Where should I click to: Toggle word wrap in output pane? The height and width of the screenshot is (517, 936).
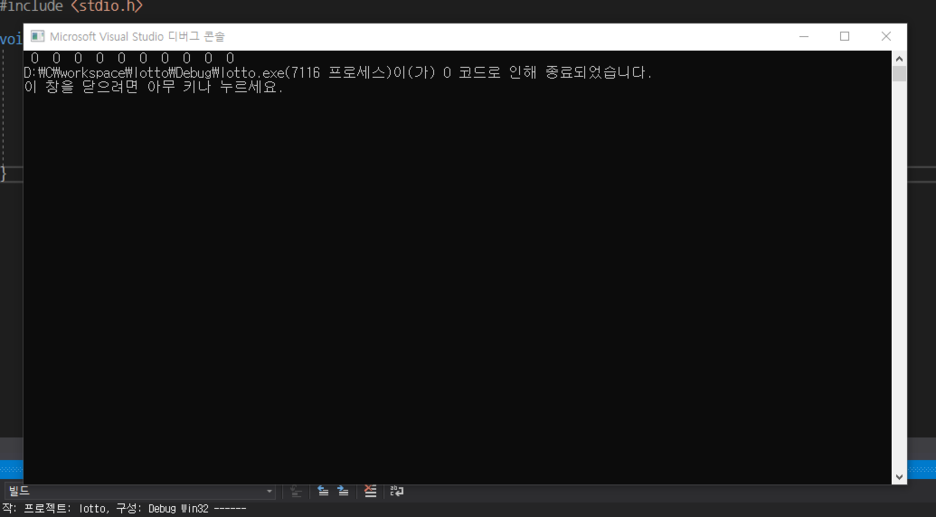click(x=396, y=491)
